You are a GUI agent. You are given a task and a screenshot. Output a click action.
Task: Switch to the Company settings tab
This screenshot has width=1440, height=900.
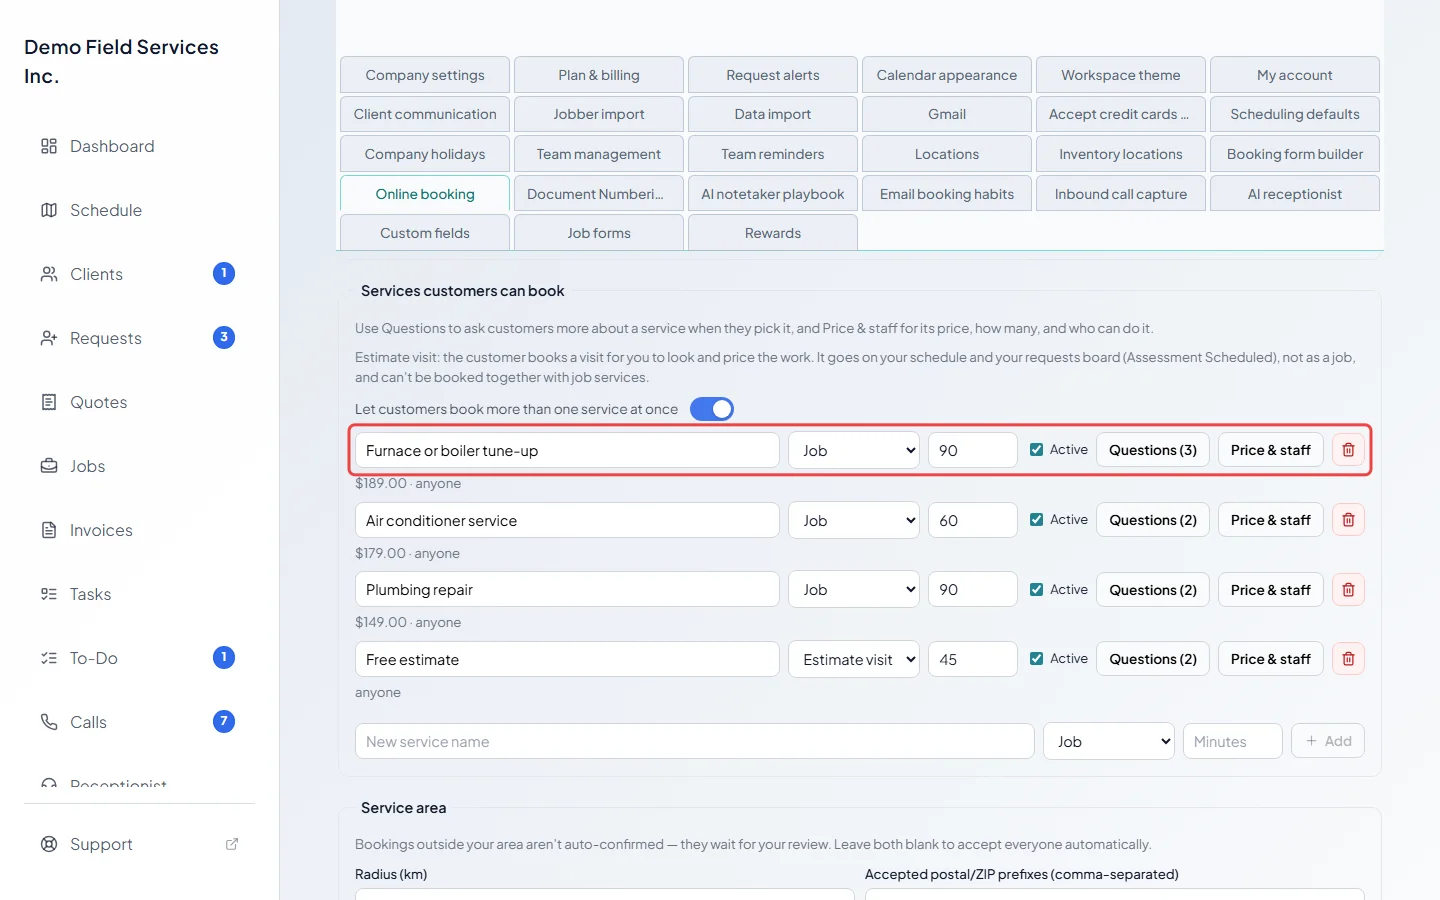(425, 75)
